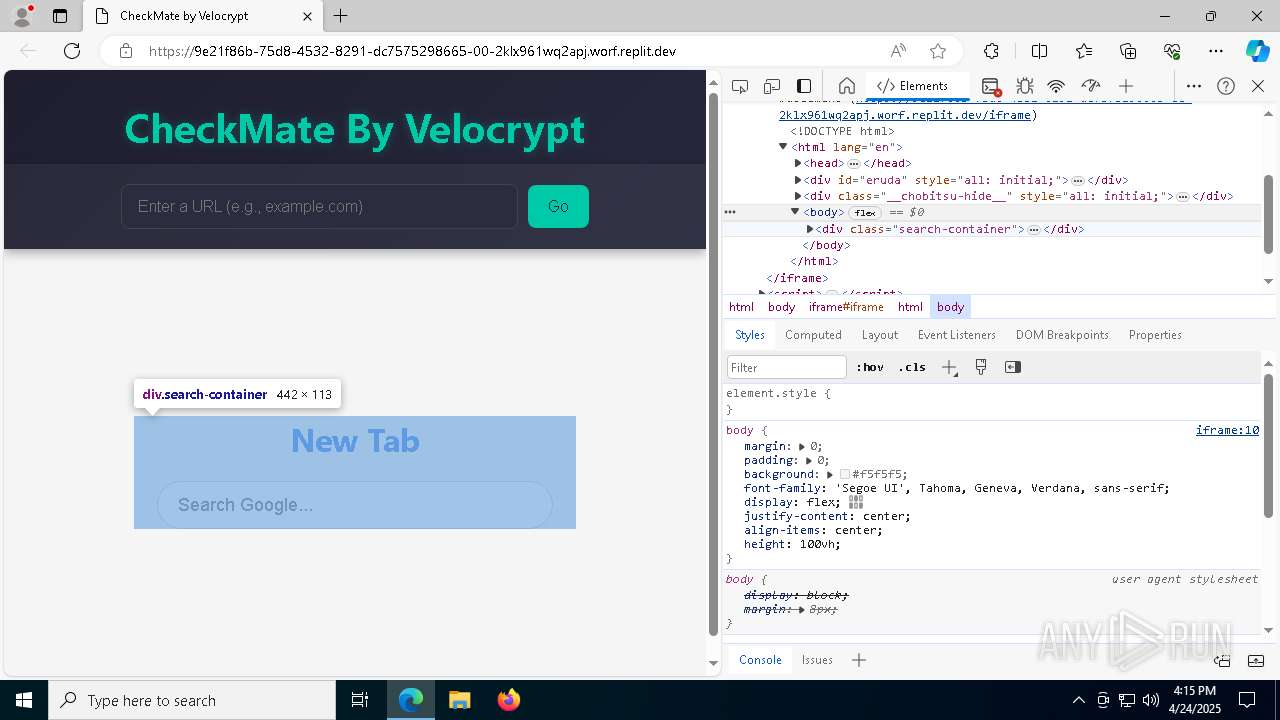Image resolution: width=1280 pixels, height=720 pixels.
Task: Expand the __chobitsu-hide__ div node
Action: pyautogui.click(x=798, y=196)
